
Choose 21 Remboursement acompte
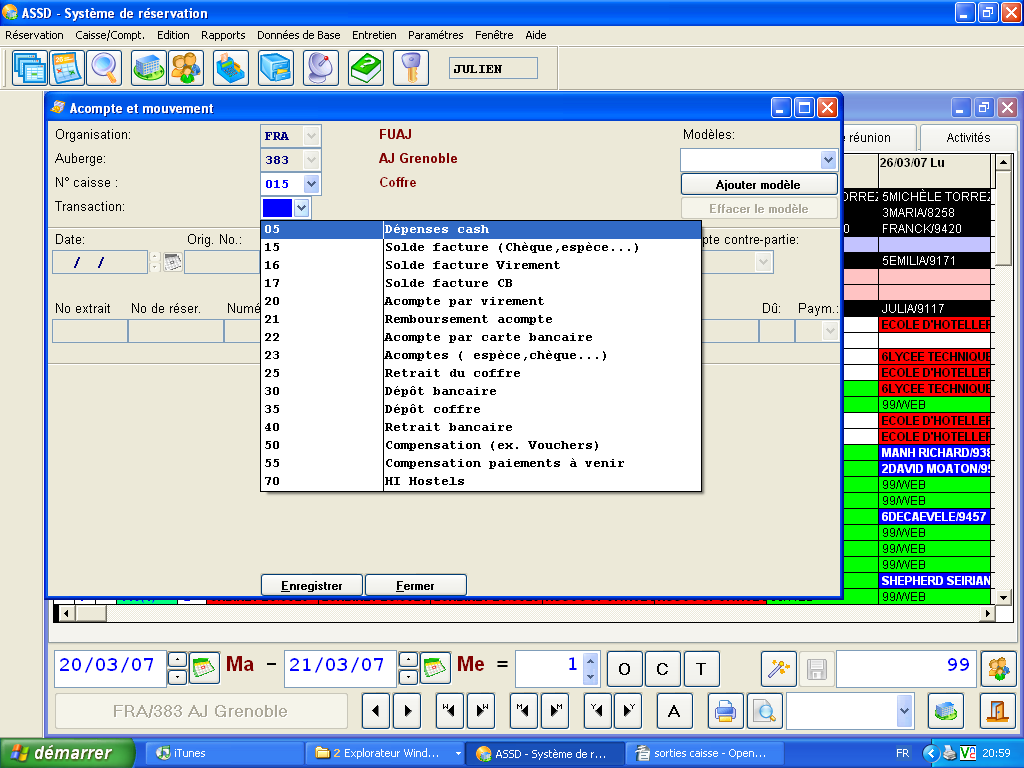coord(481,319)
